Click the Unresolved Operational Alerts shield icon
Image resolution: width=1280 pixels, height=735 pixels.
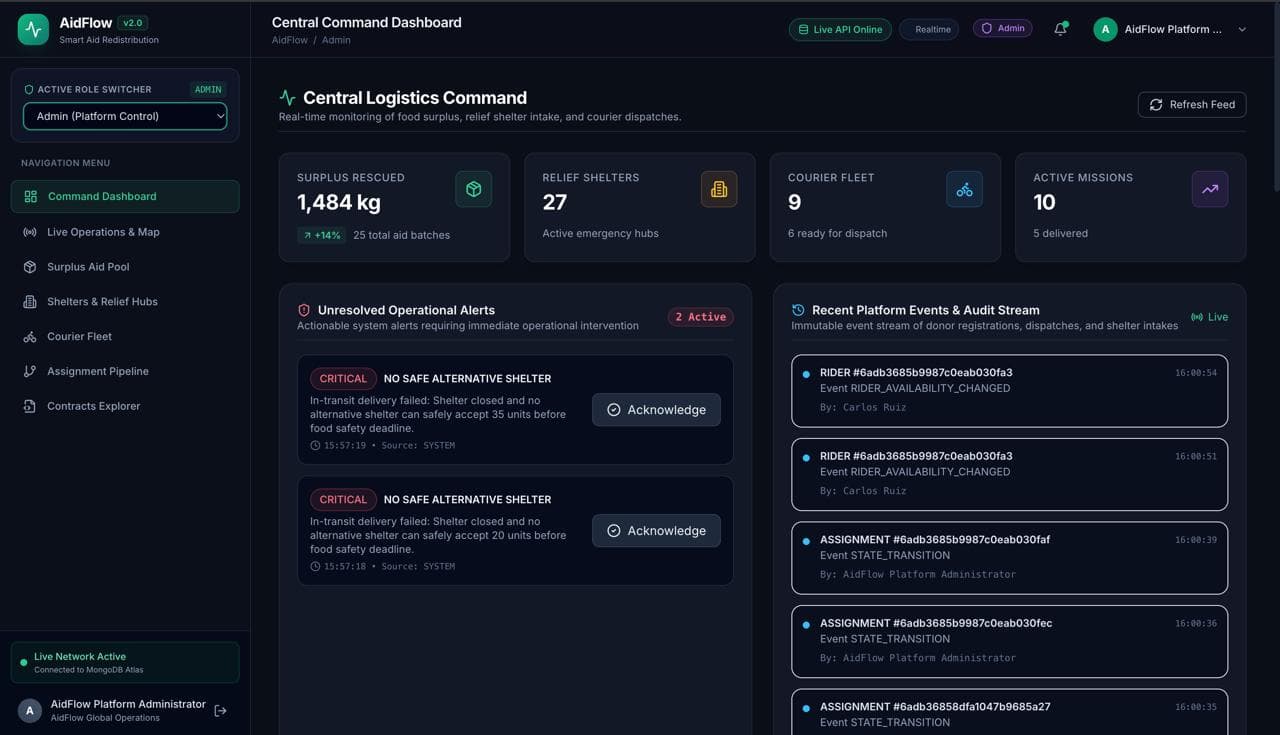coord(304,310)
